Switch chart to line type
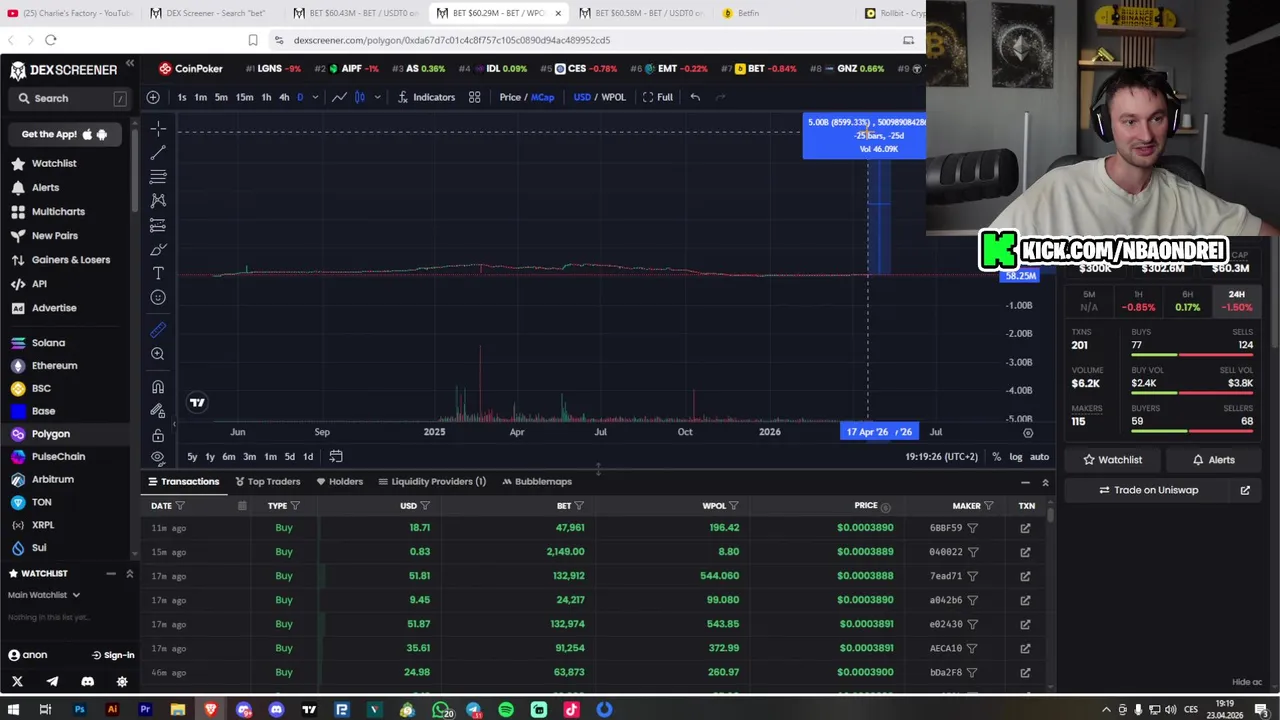1280x720 pixels. [x=339, y=97]
